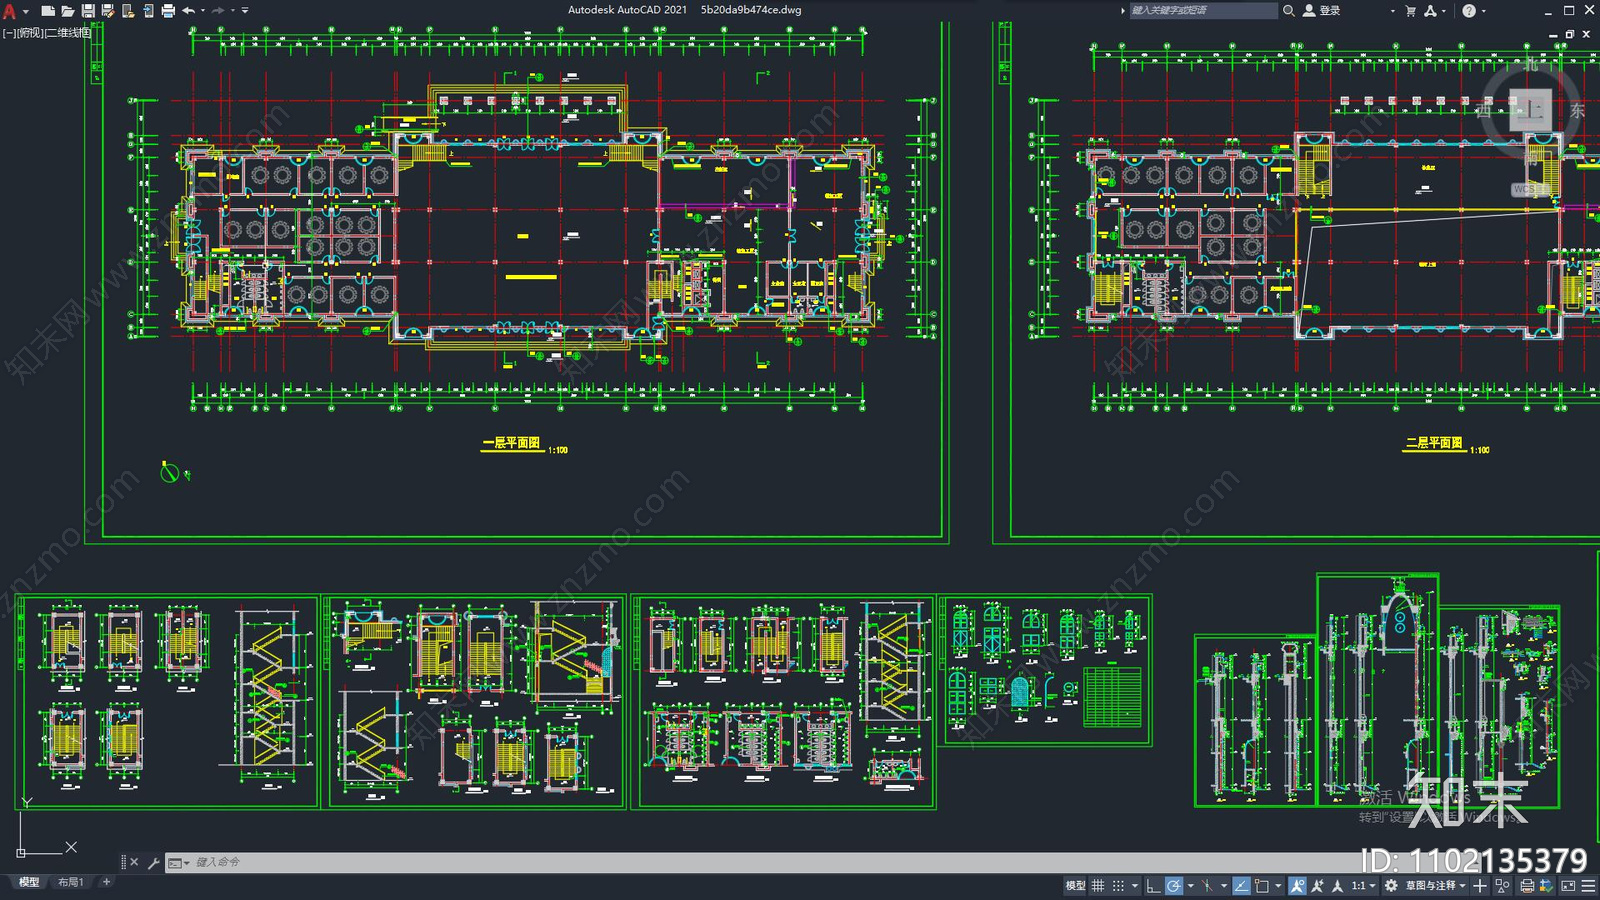
Task: Click the magnifier search icon
Action: pyautogui.click(x=1289, y=10)
